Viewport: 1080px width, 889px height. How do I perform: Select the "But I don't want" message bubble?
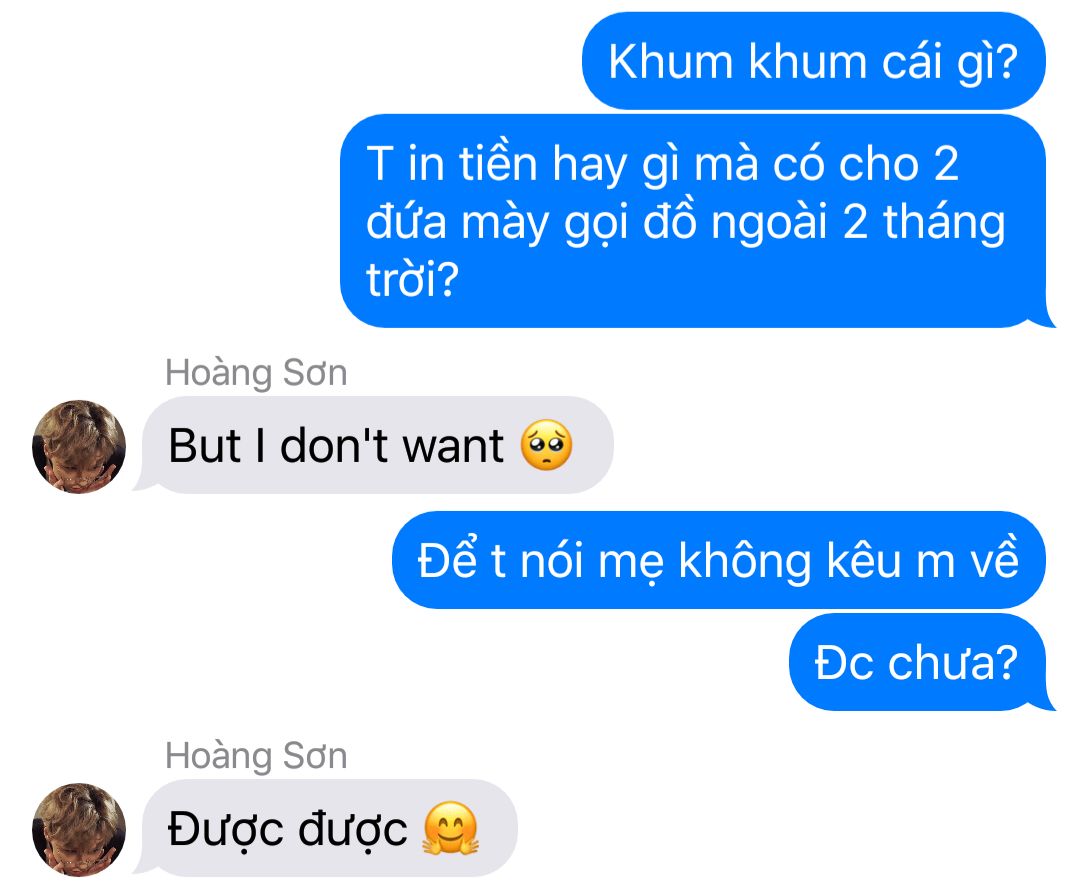[375, 445]
